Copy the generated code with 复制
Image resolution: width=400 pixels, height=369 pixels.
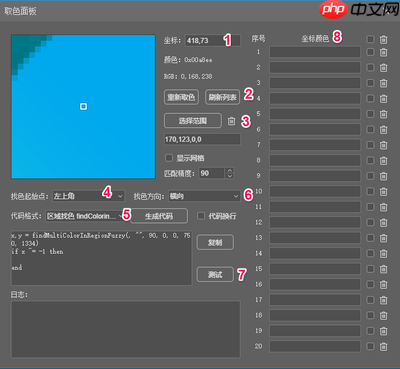pyautogui.click(x=215, y=242)
